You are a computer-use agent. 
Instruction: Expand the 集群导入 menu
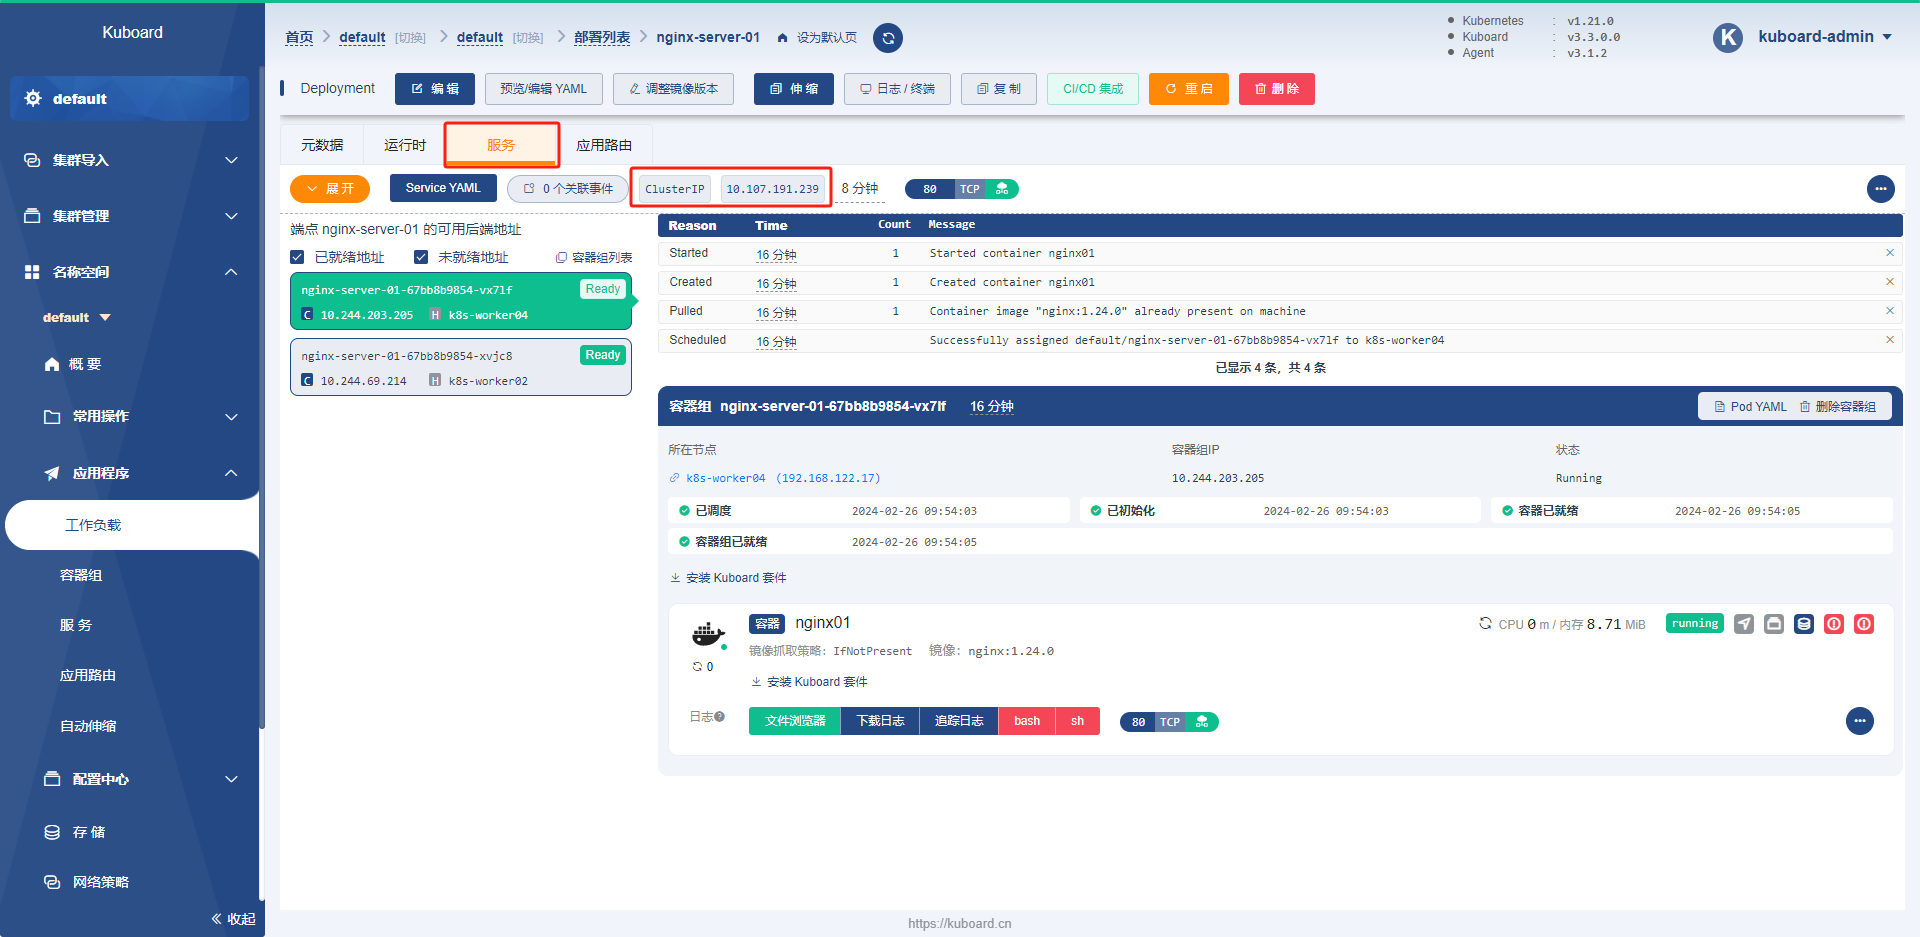point(130,160)
